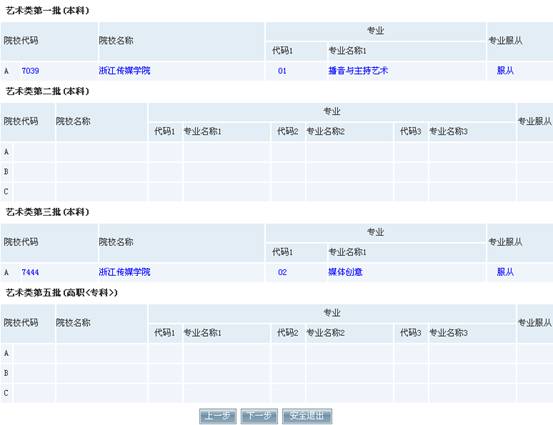Click the 安全退出 button
The width and height of the screenshot is (553, 425).
click(307, 416)
